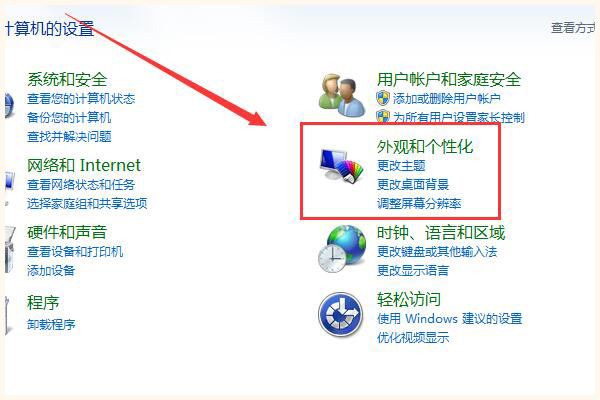Open 时钟、语言和区域 category heading

click(x=441, y=233)
